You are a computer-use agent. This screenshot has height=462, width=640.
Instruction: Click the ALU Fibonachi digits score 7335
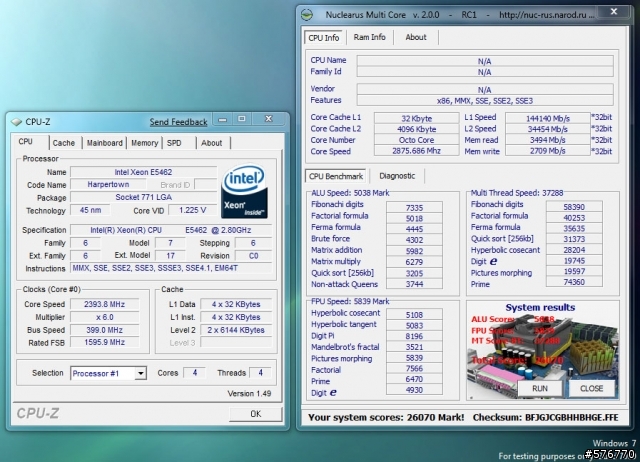[414, 207]
